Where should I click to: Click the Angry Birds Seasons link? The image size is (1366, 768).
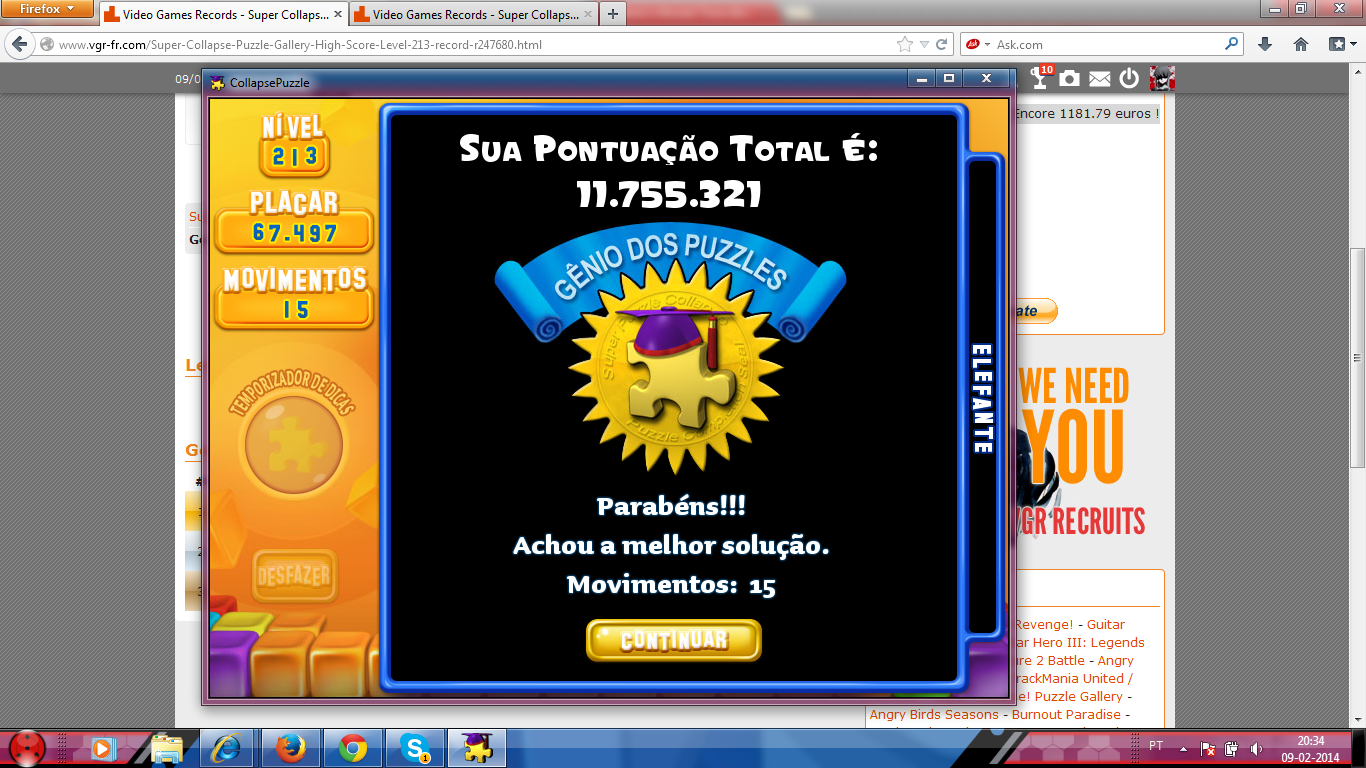coord(934,714)
